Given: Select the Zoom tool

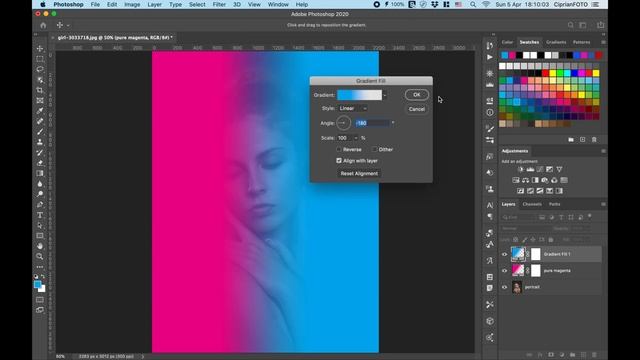Looking at the screenshot, I should tap(40, 257).
